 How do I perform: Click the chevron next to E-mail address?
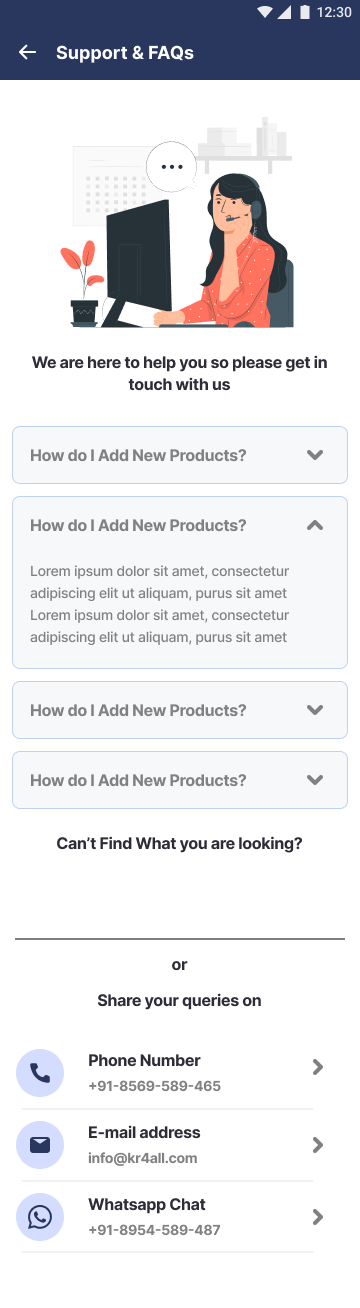[318, 1145]
